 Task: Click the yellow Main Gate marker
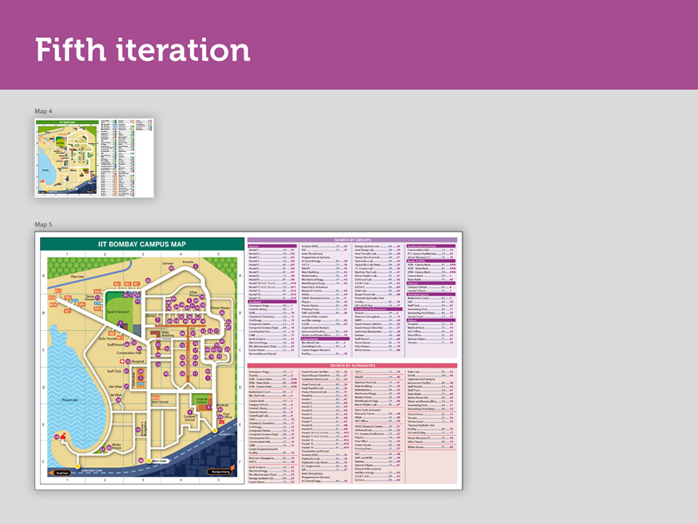pyautogui.click(x=149, y=461)
